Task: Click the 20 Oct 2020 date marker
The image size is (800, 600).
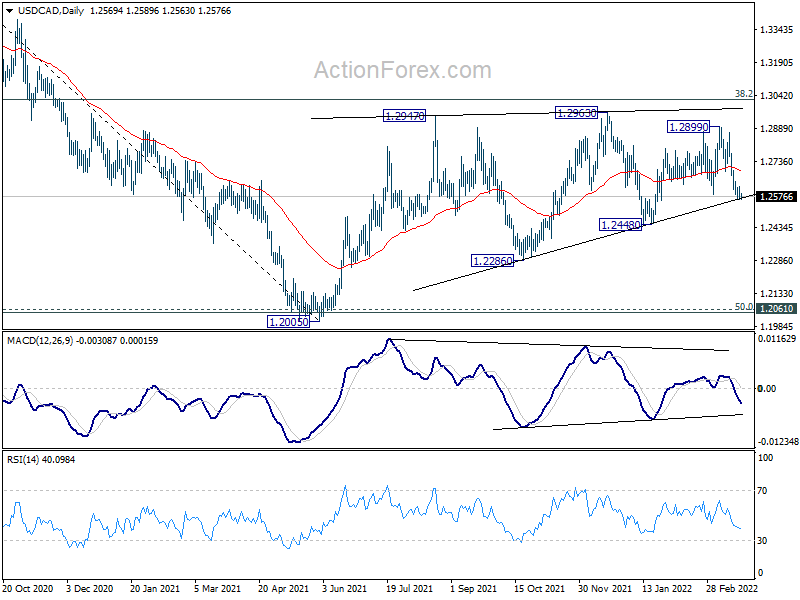Action: tap(28, 589)
